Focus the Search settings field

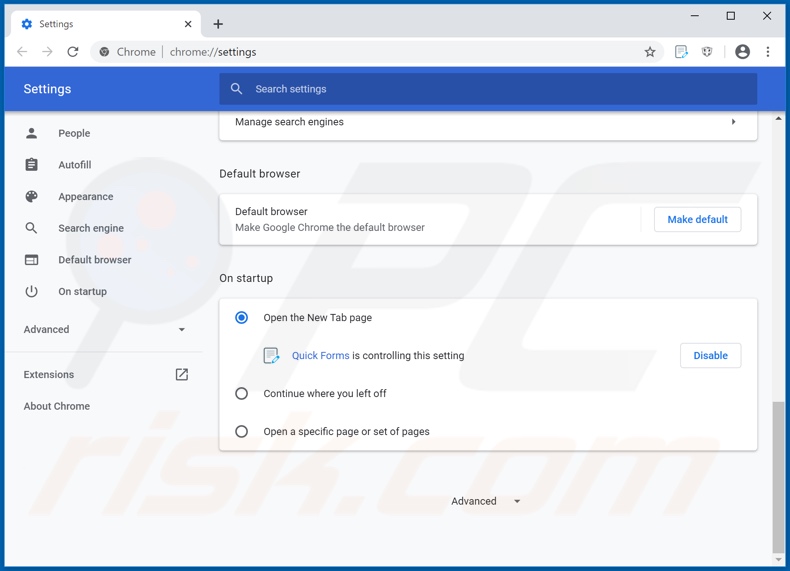point(488,89)
